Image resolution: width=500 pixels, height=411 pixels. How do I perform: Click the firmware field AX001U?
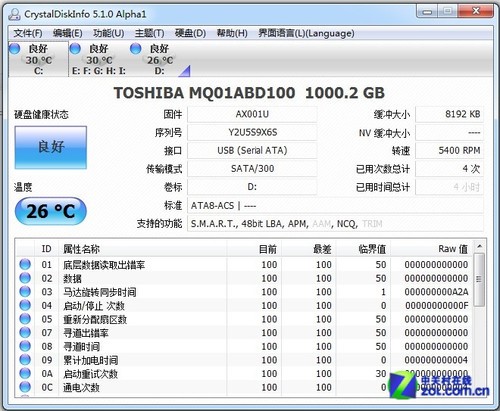pos(252,114)
